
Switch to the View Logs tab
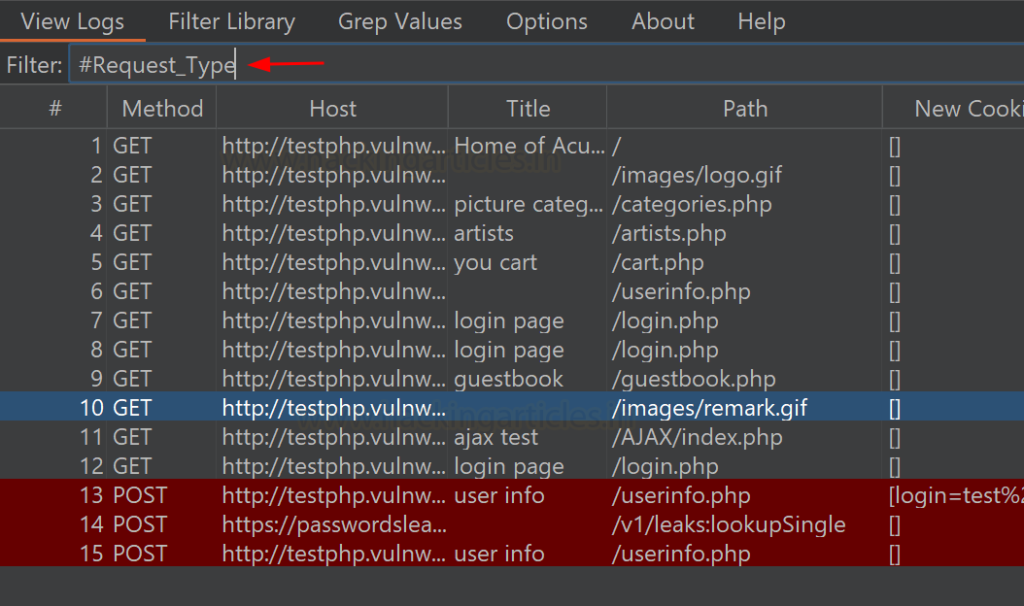pos(72,21)
